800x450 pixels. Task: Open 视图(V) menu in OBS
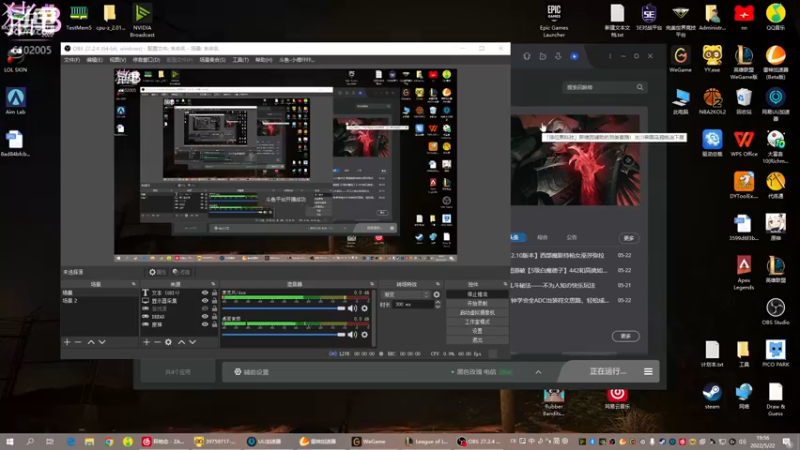118,60
